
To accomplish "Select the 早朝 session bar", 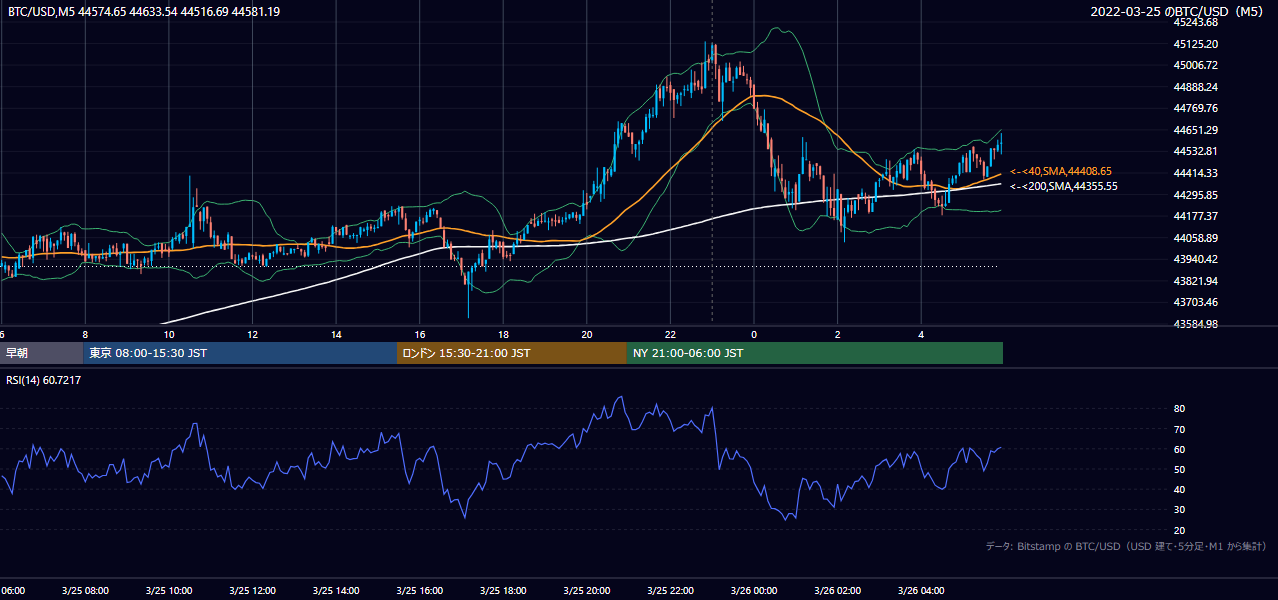I will 42,353.
